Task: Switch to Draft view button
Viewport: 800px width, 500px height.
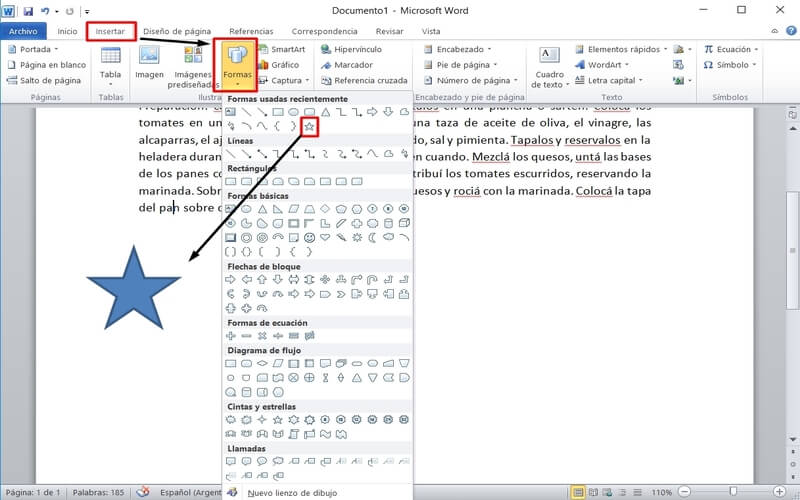Action: (x=637, y=492)
